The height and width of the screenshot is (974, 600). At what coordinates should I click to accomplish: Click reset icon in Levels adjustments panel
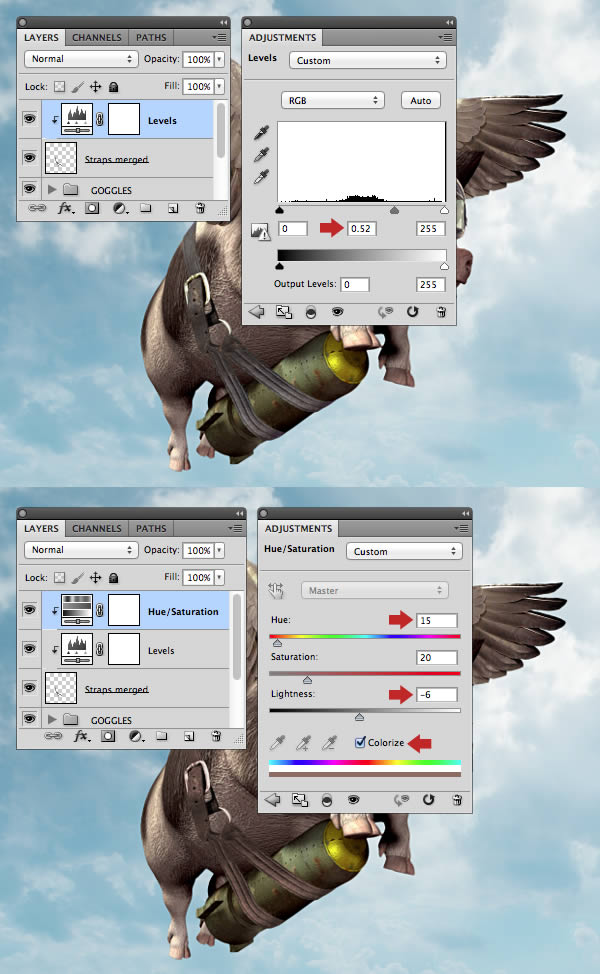(x=412, y=311)
